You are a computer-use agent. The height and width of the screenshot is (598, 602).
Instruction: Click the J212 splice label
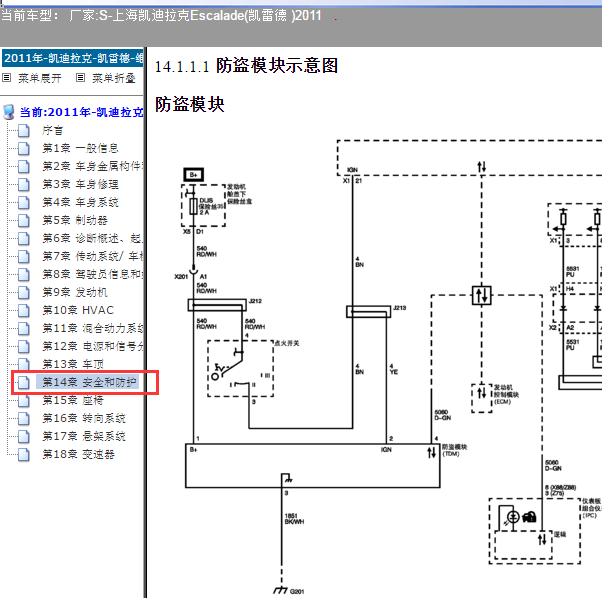(x=255, y=301)
